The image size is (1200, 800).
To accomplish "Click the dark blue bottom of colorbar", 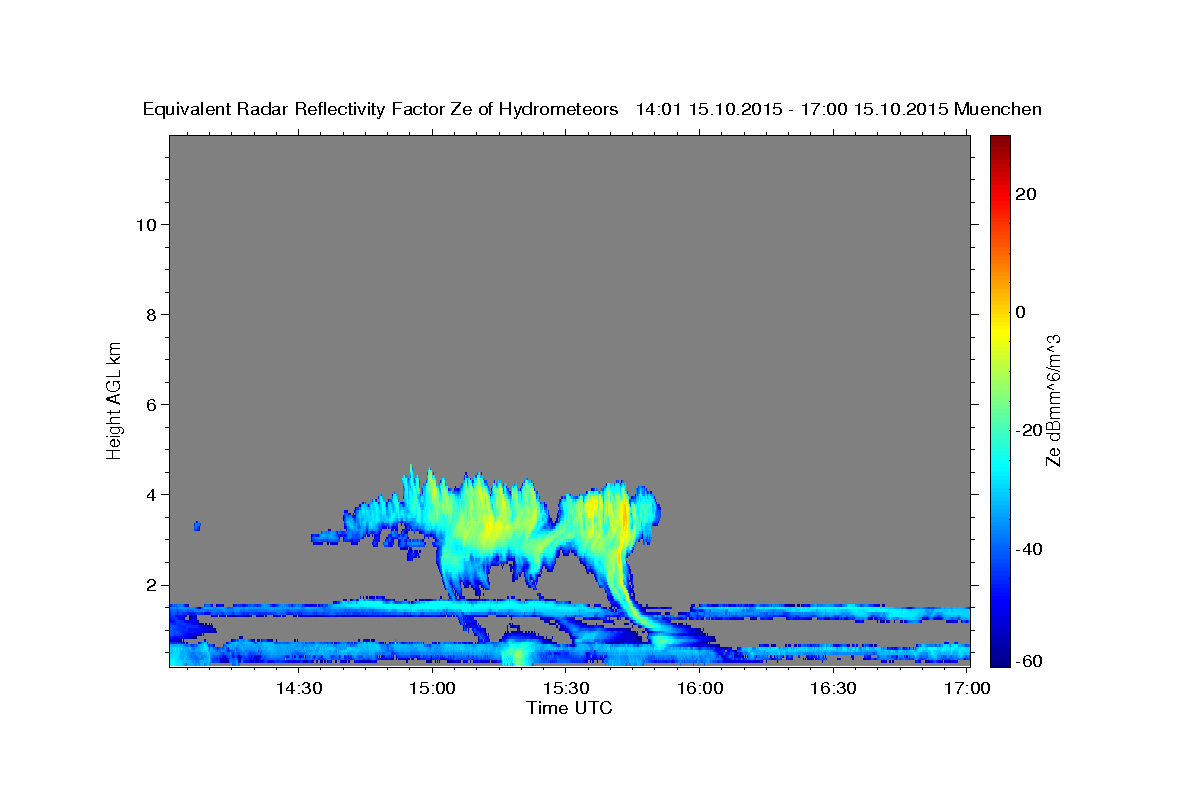I will coord(999,658).
